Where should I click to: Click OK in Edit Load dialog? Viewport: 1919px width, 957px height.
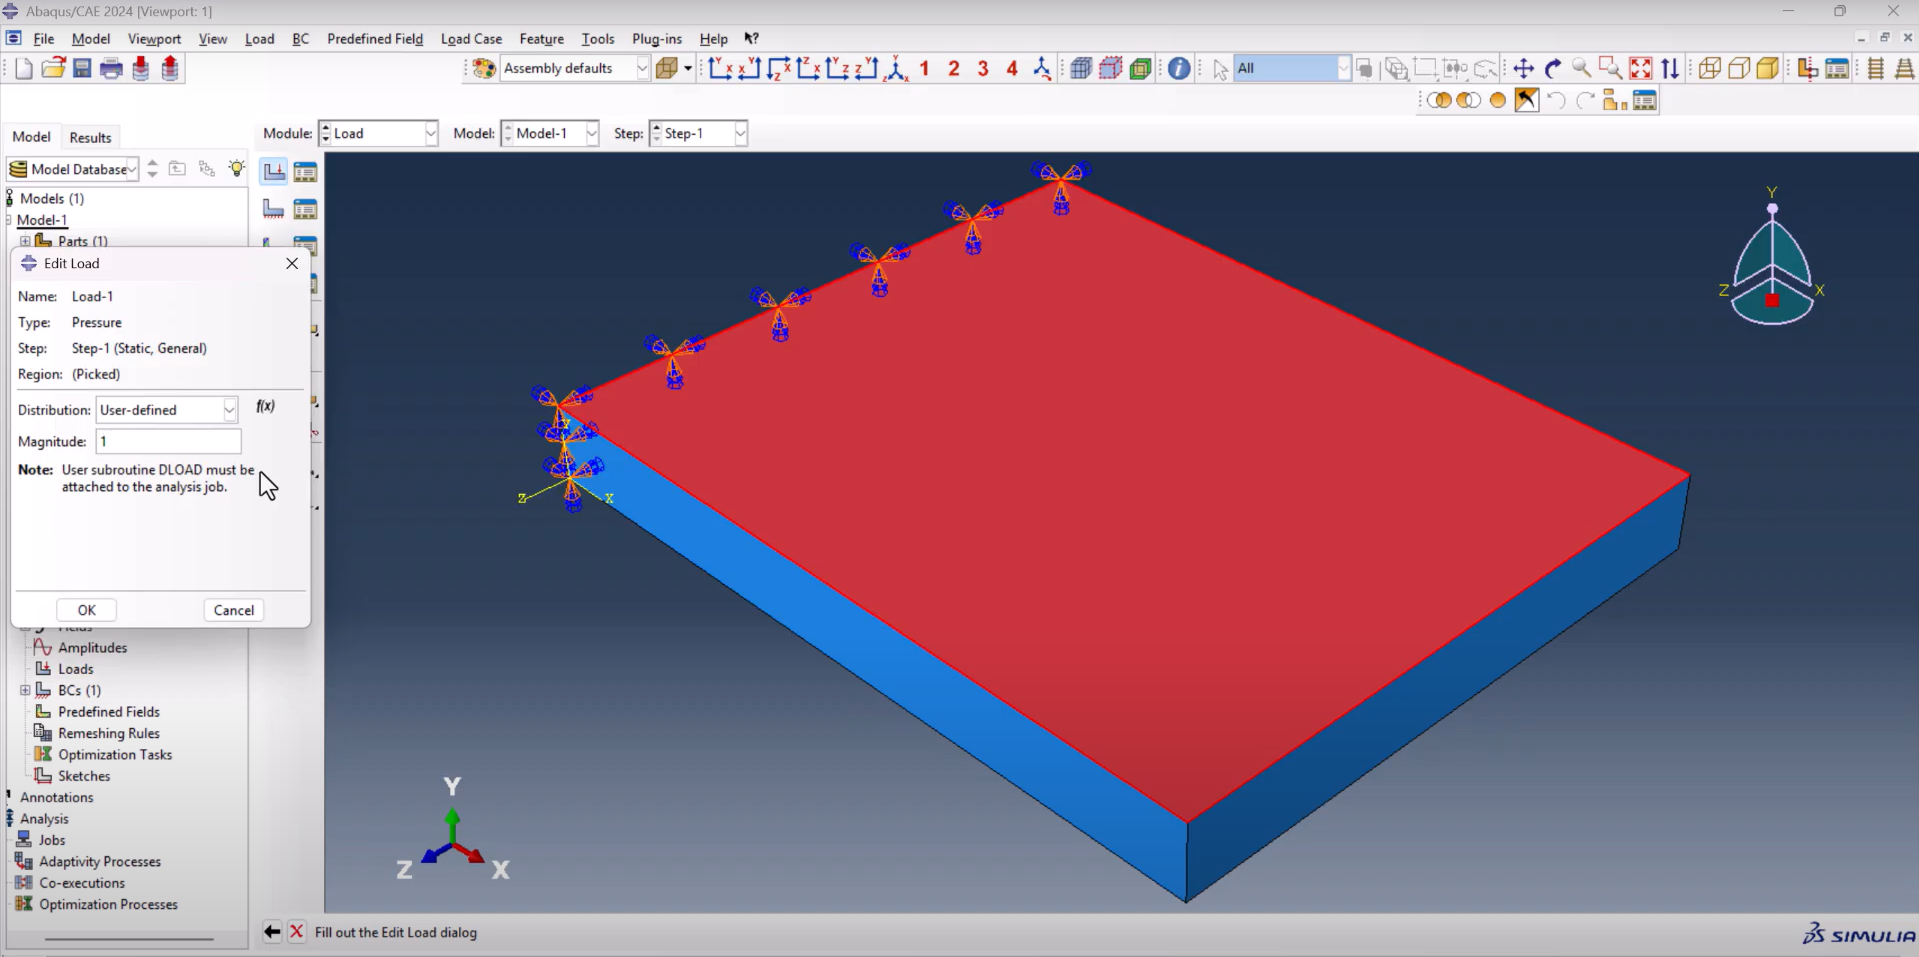pyautogui.click(x=87, y=610)
